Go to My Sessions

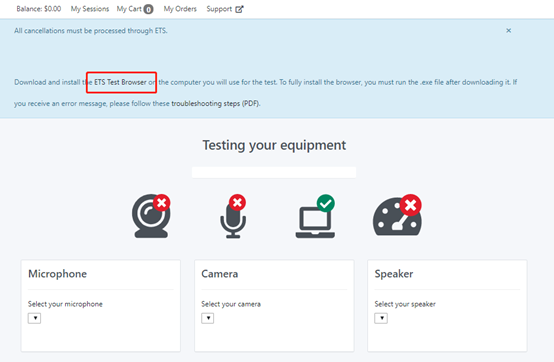click(90, 9)
